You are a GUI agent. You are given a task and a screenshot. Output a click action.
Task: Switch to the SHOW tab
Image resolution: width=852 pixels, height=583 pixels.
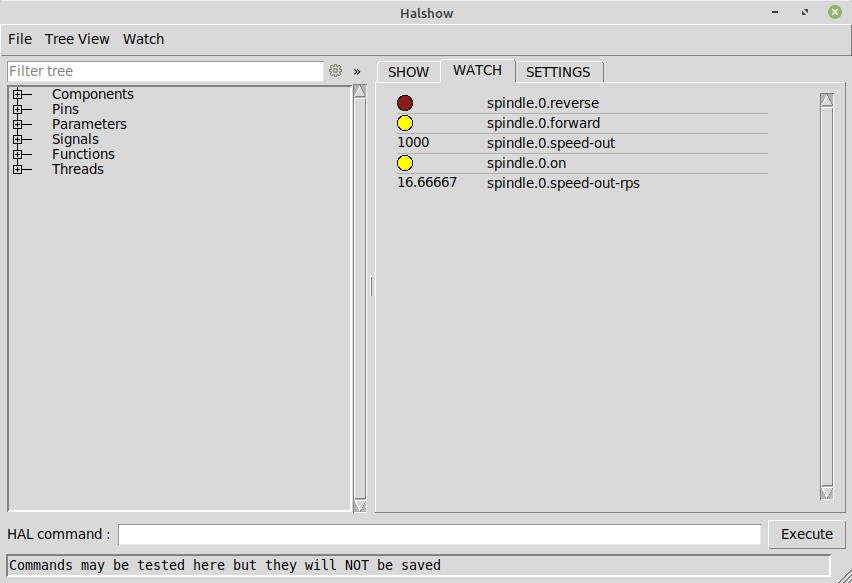[408, 72]
